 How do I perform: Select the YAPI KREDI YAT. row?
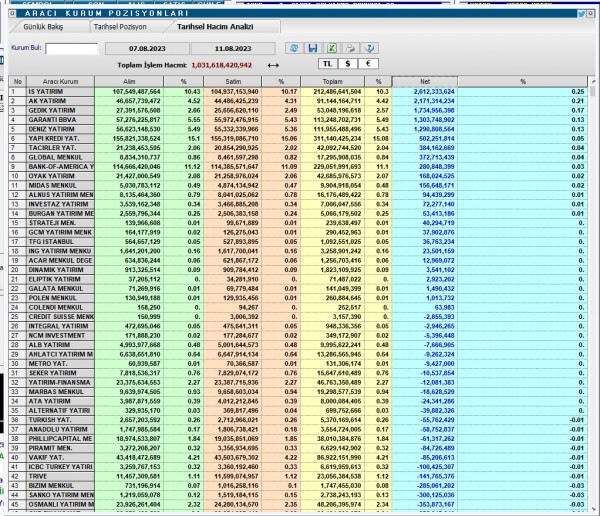point(298,139)
